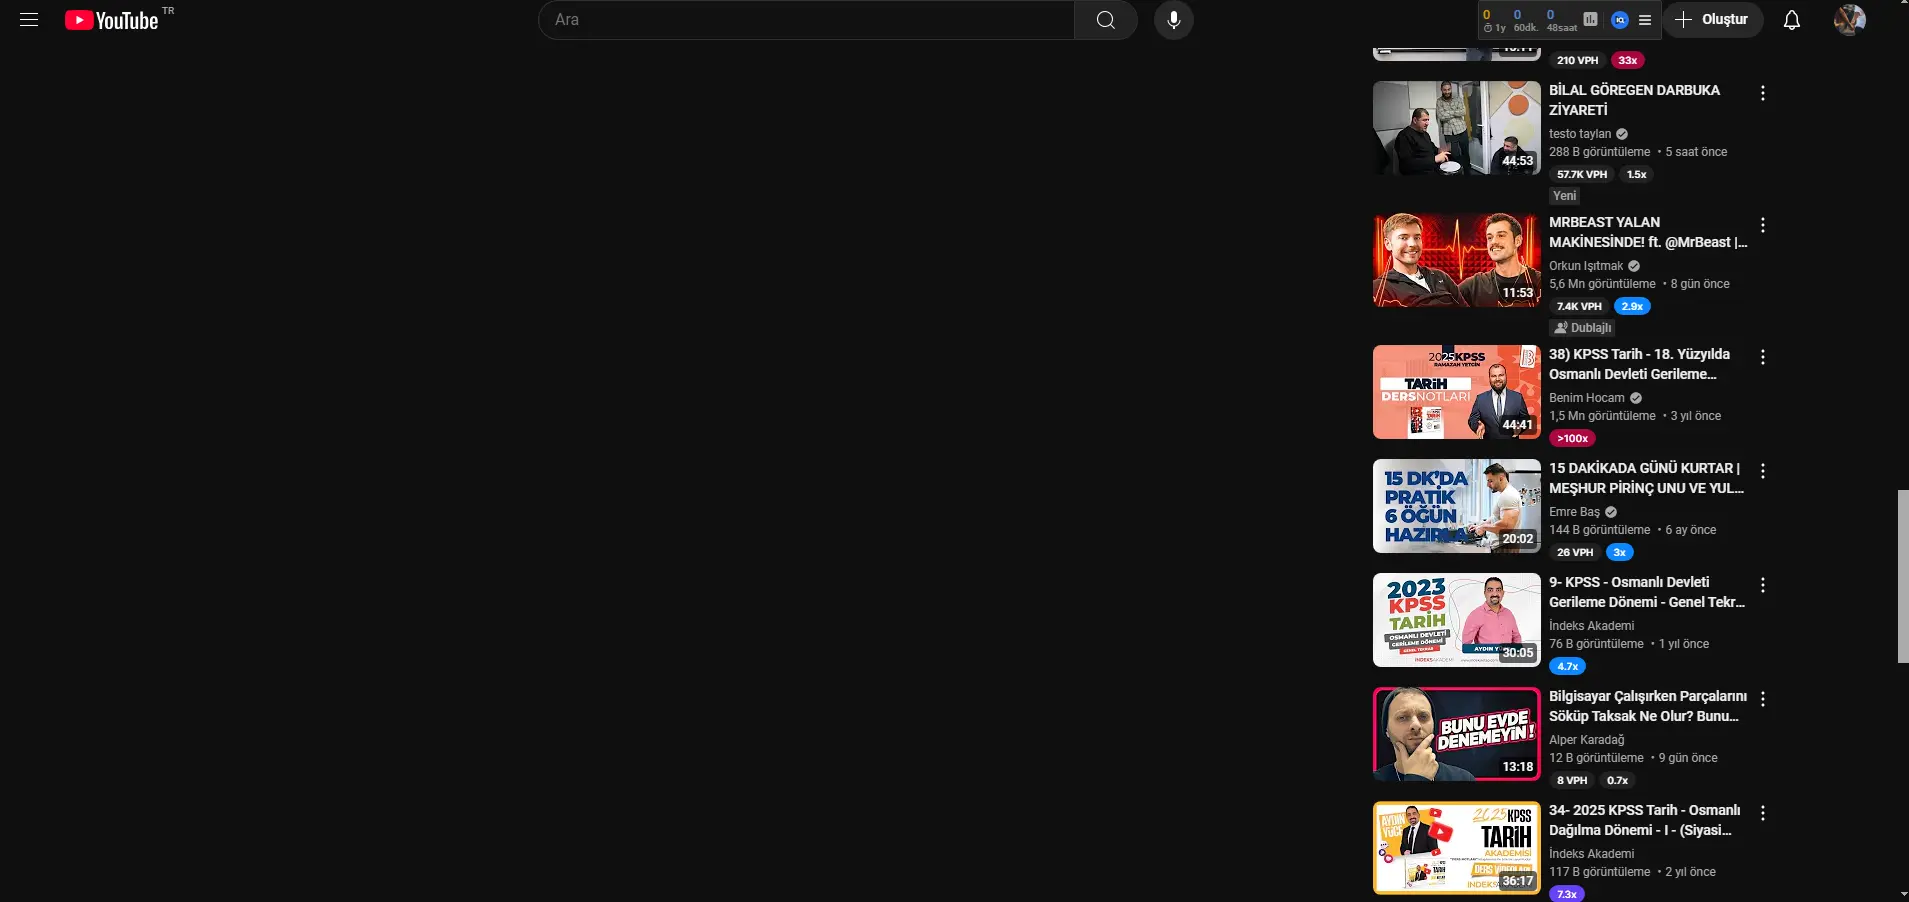Viewport: 1909px width, 902px height.
Task: Click the 26 VPH badge
Action: click(1575, 552)
